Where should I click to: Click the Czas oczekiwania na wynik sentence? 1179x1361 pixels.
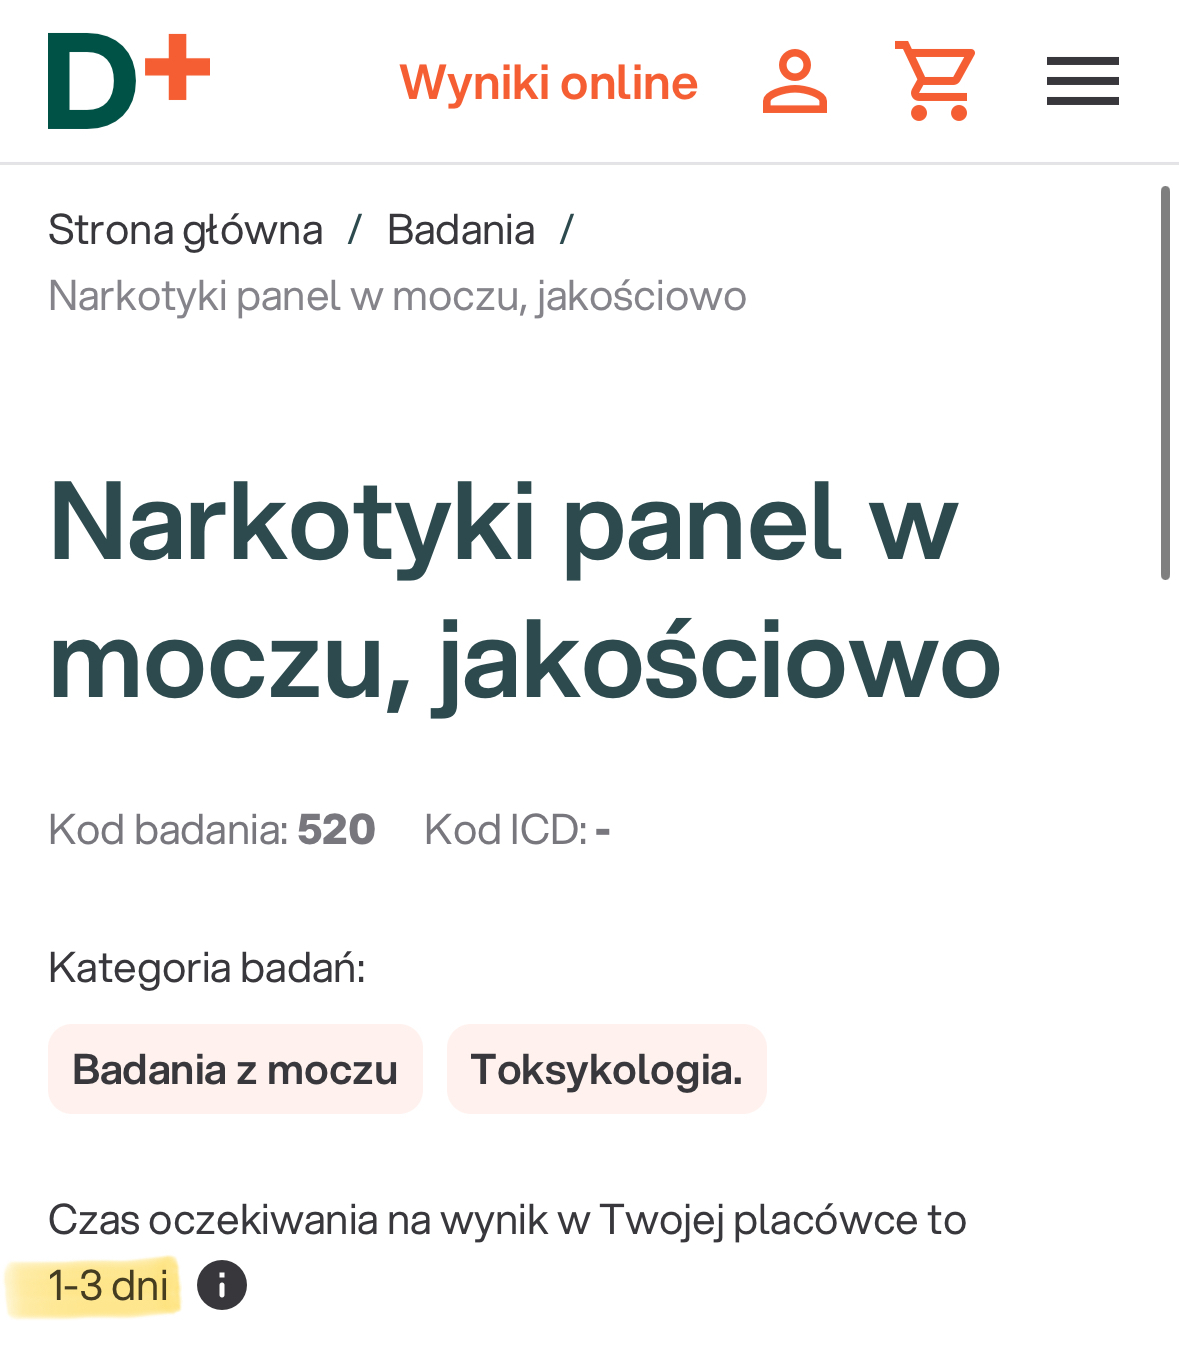[x=507, y=1220]
